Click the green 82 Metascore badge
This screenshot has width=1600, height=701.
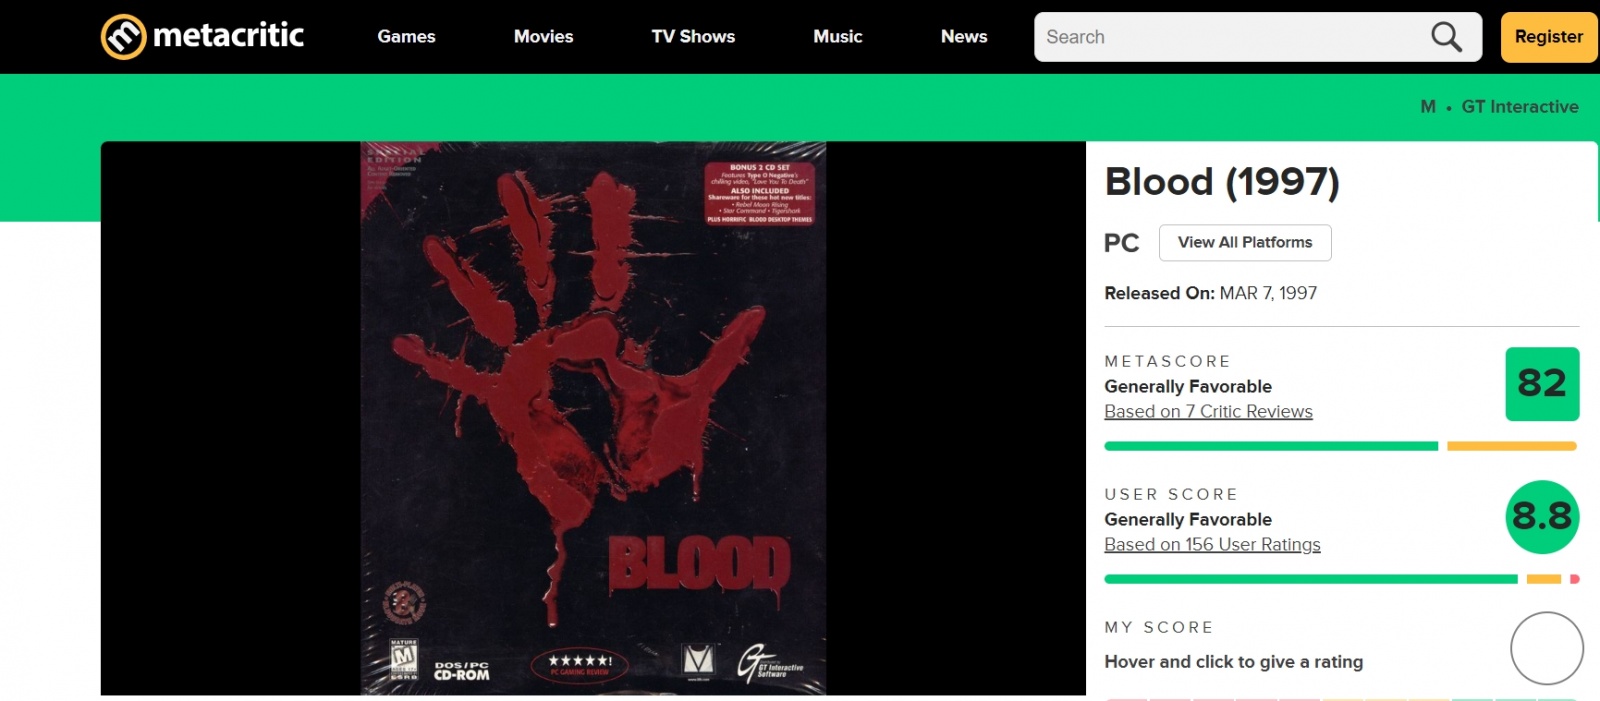point(1542,384)
